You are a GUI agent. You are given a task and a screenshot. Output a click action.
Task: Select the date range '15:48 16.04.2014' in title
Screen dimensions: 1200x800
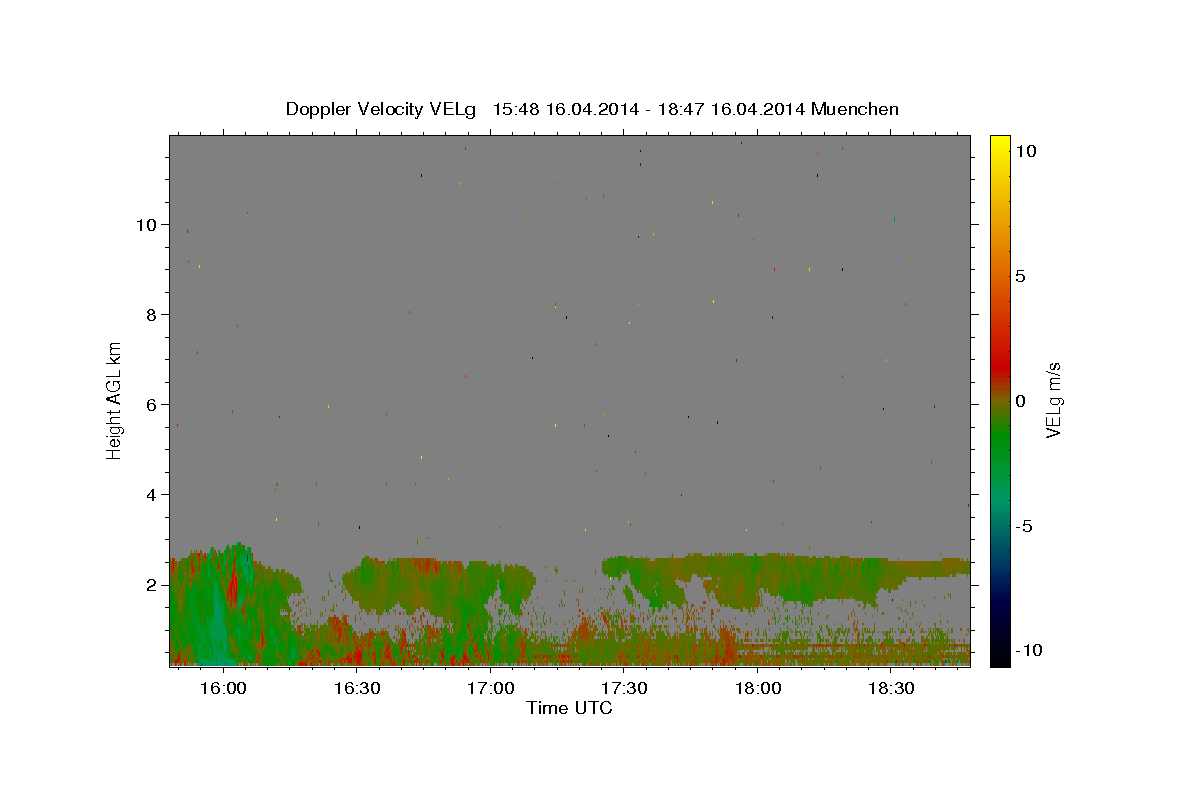point(563,109)
